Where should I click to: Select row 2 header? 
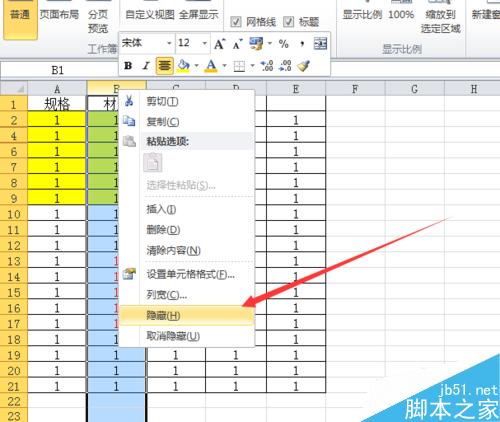pos(14,120)
